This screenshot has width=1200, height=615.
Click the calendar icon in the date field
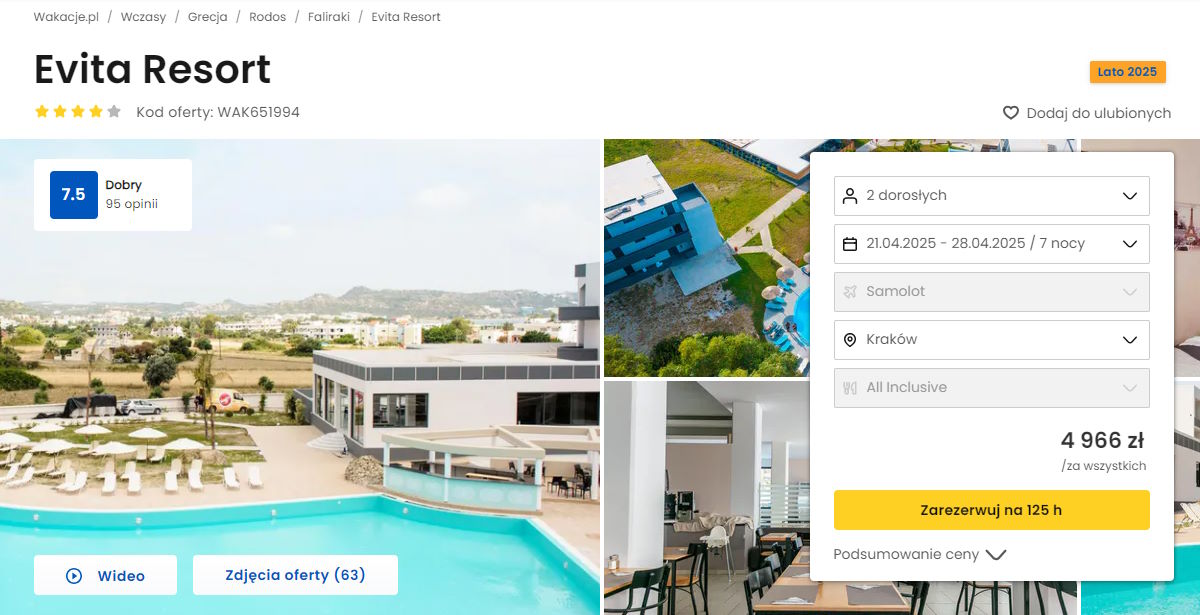850,243
